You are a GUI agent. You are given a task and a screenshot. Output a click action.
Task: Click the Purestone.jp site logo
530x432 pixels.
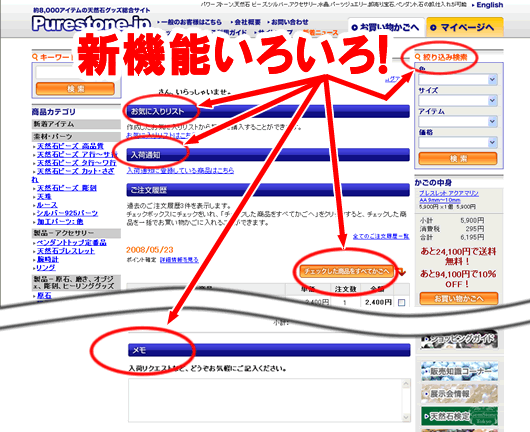(x=91, y=24)
